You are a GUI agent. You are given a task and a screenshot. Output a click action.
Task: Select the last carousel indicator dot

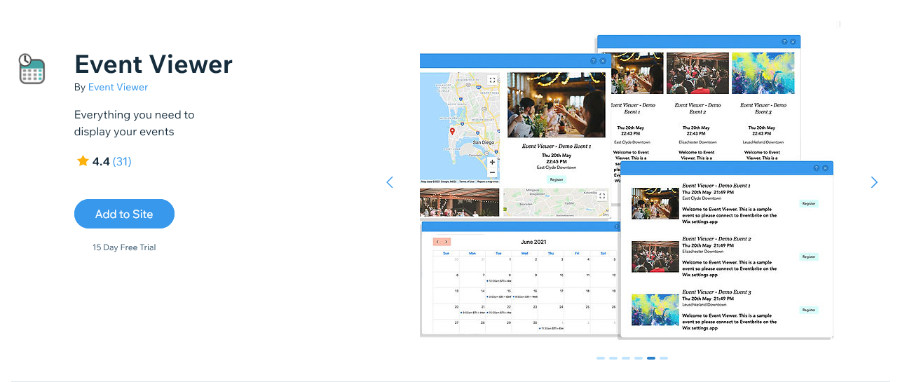coord(664,358)
